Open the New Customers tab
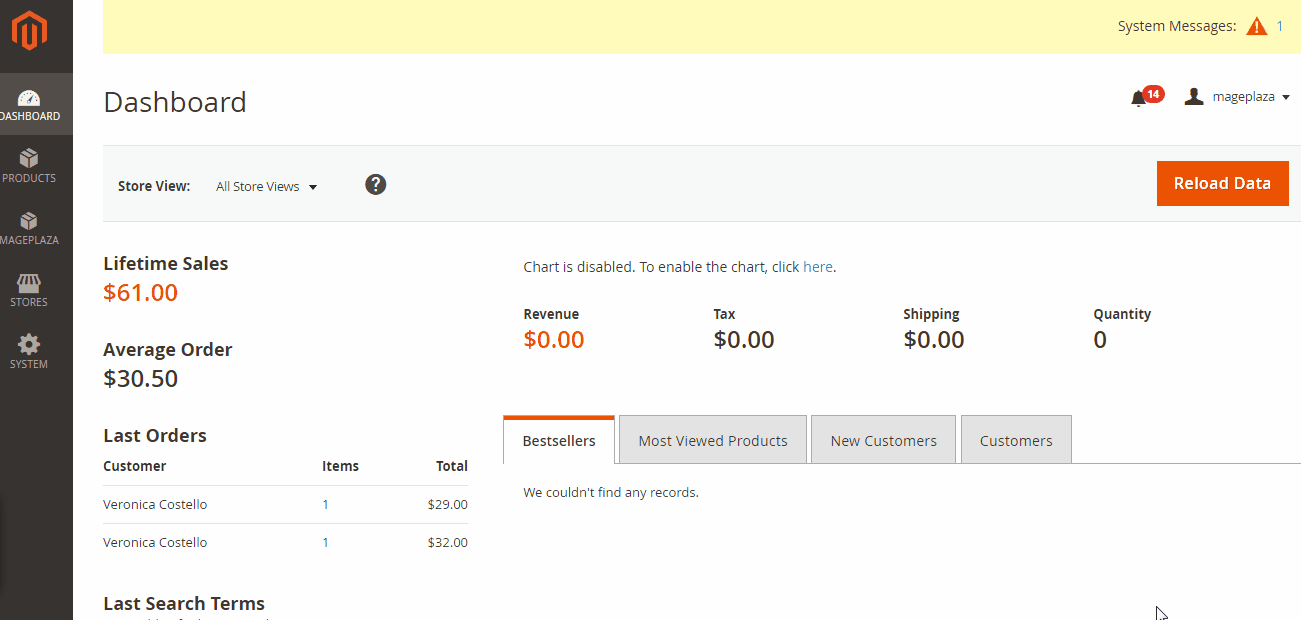1301x620 pixels. (x=883, y=441)
